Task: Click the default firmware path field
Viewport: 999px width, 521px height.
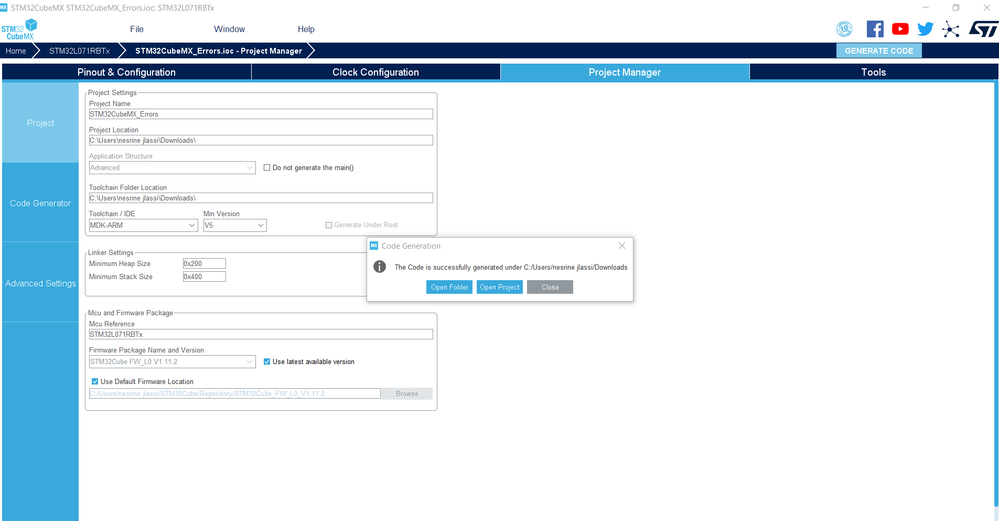Action: 234,394
